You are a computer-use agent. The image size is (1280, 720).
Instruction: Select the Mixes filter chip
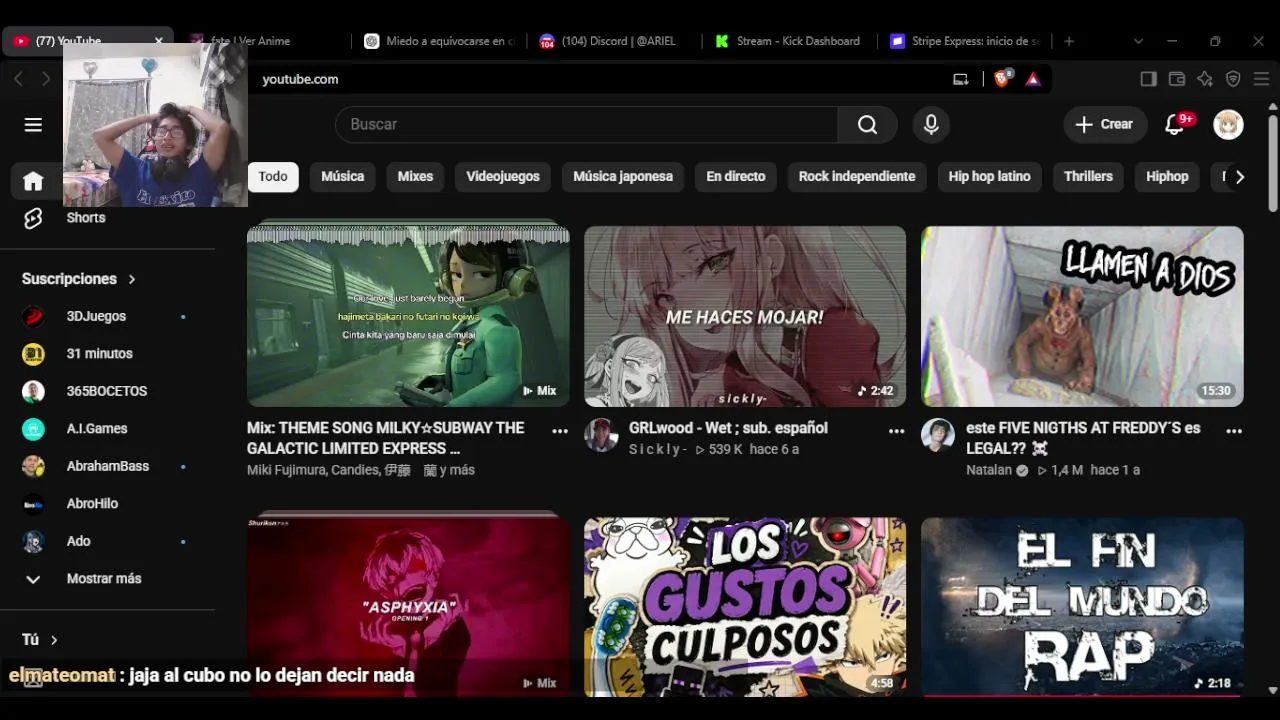pos(415,177)
